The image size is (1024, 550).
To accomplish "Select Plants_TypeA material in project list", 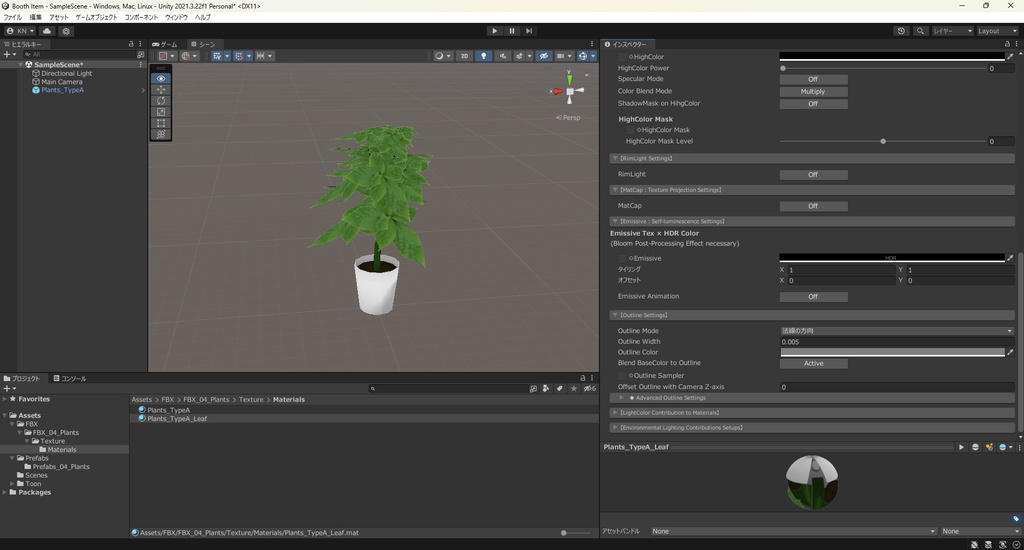I will [168, 410].
